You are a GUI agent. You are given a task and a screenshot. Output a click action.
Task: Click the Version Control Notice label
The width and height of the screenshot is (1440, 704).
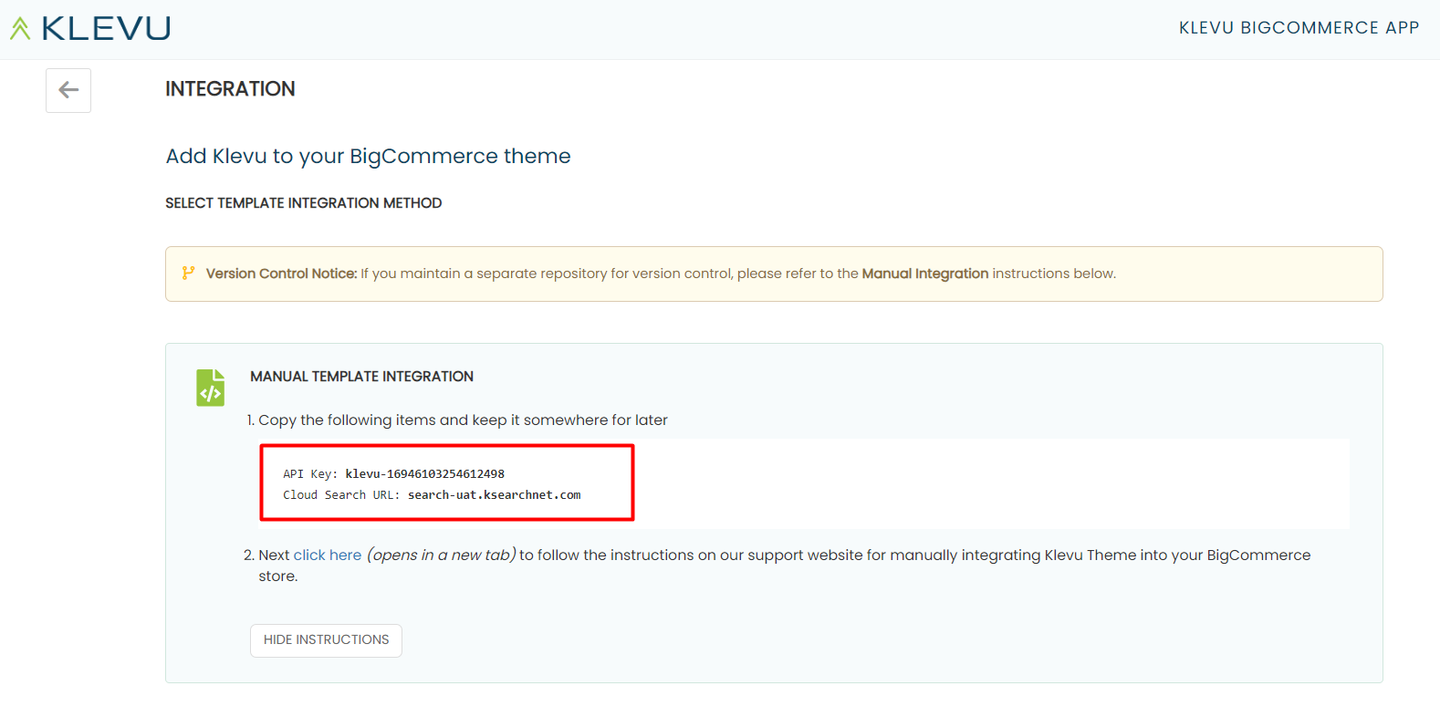[281, 273]
